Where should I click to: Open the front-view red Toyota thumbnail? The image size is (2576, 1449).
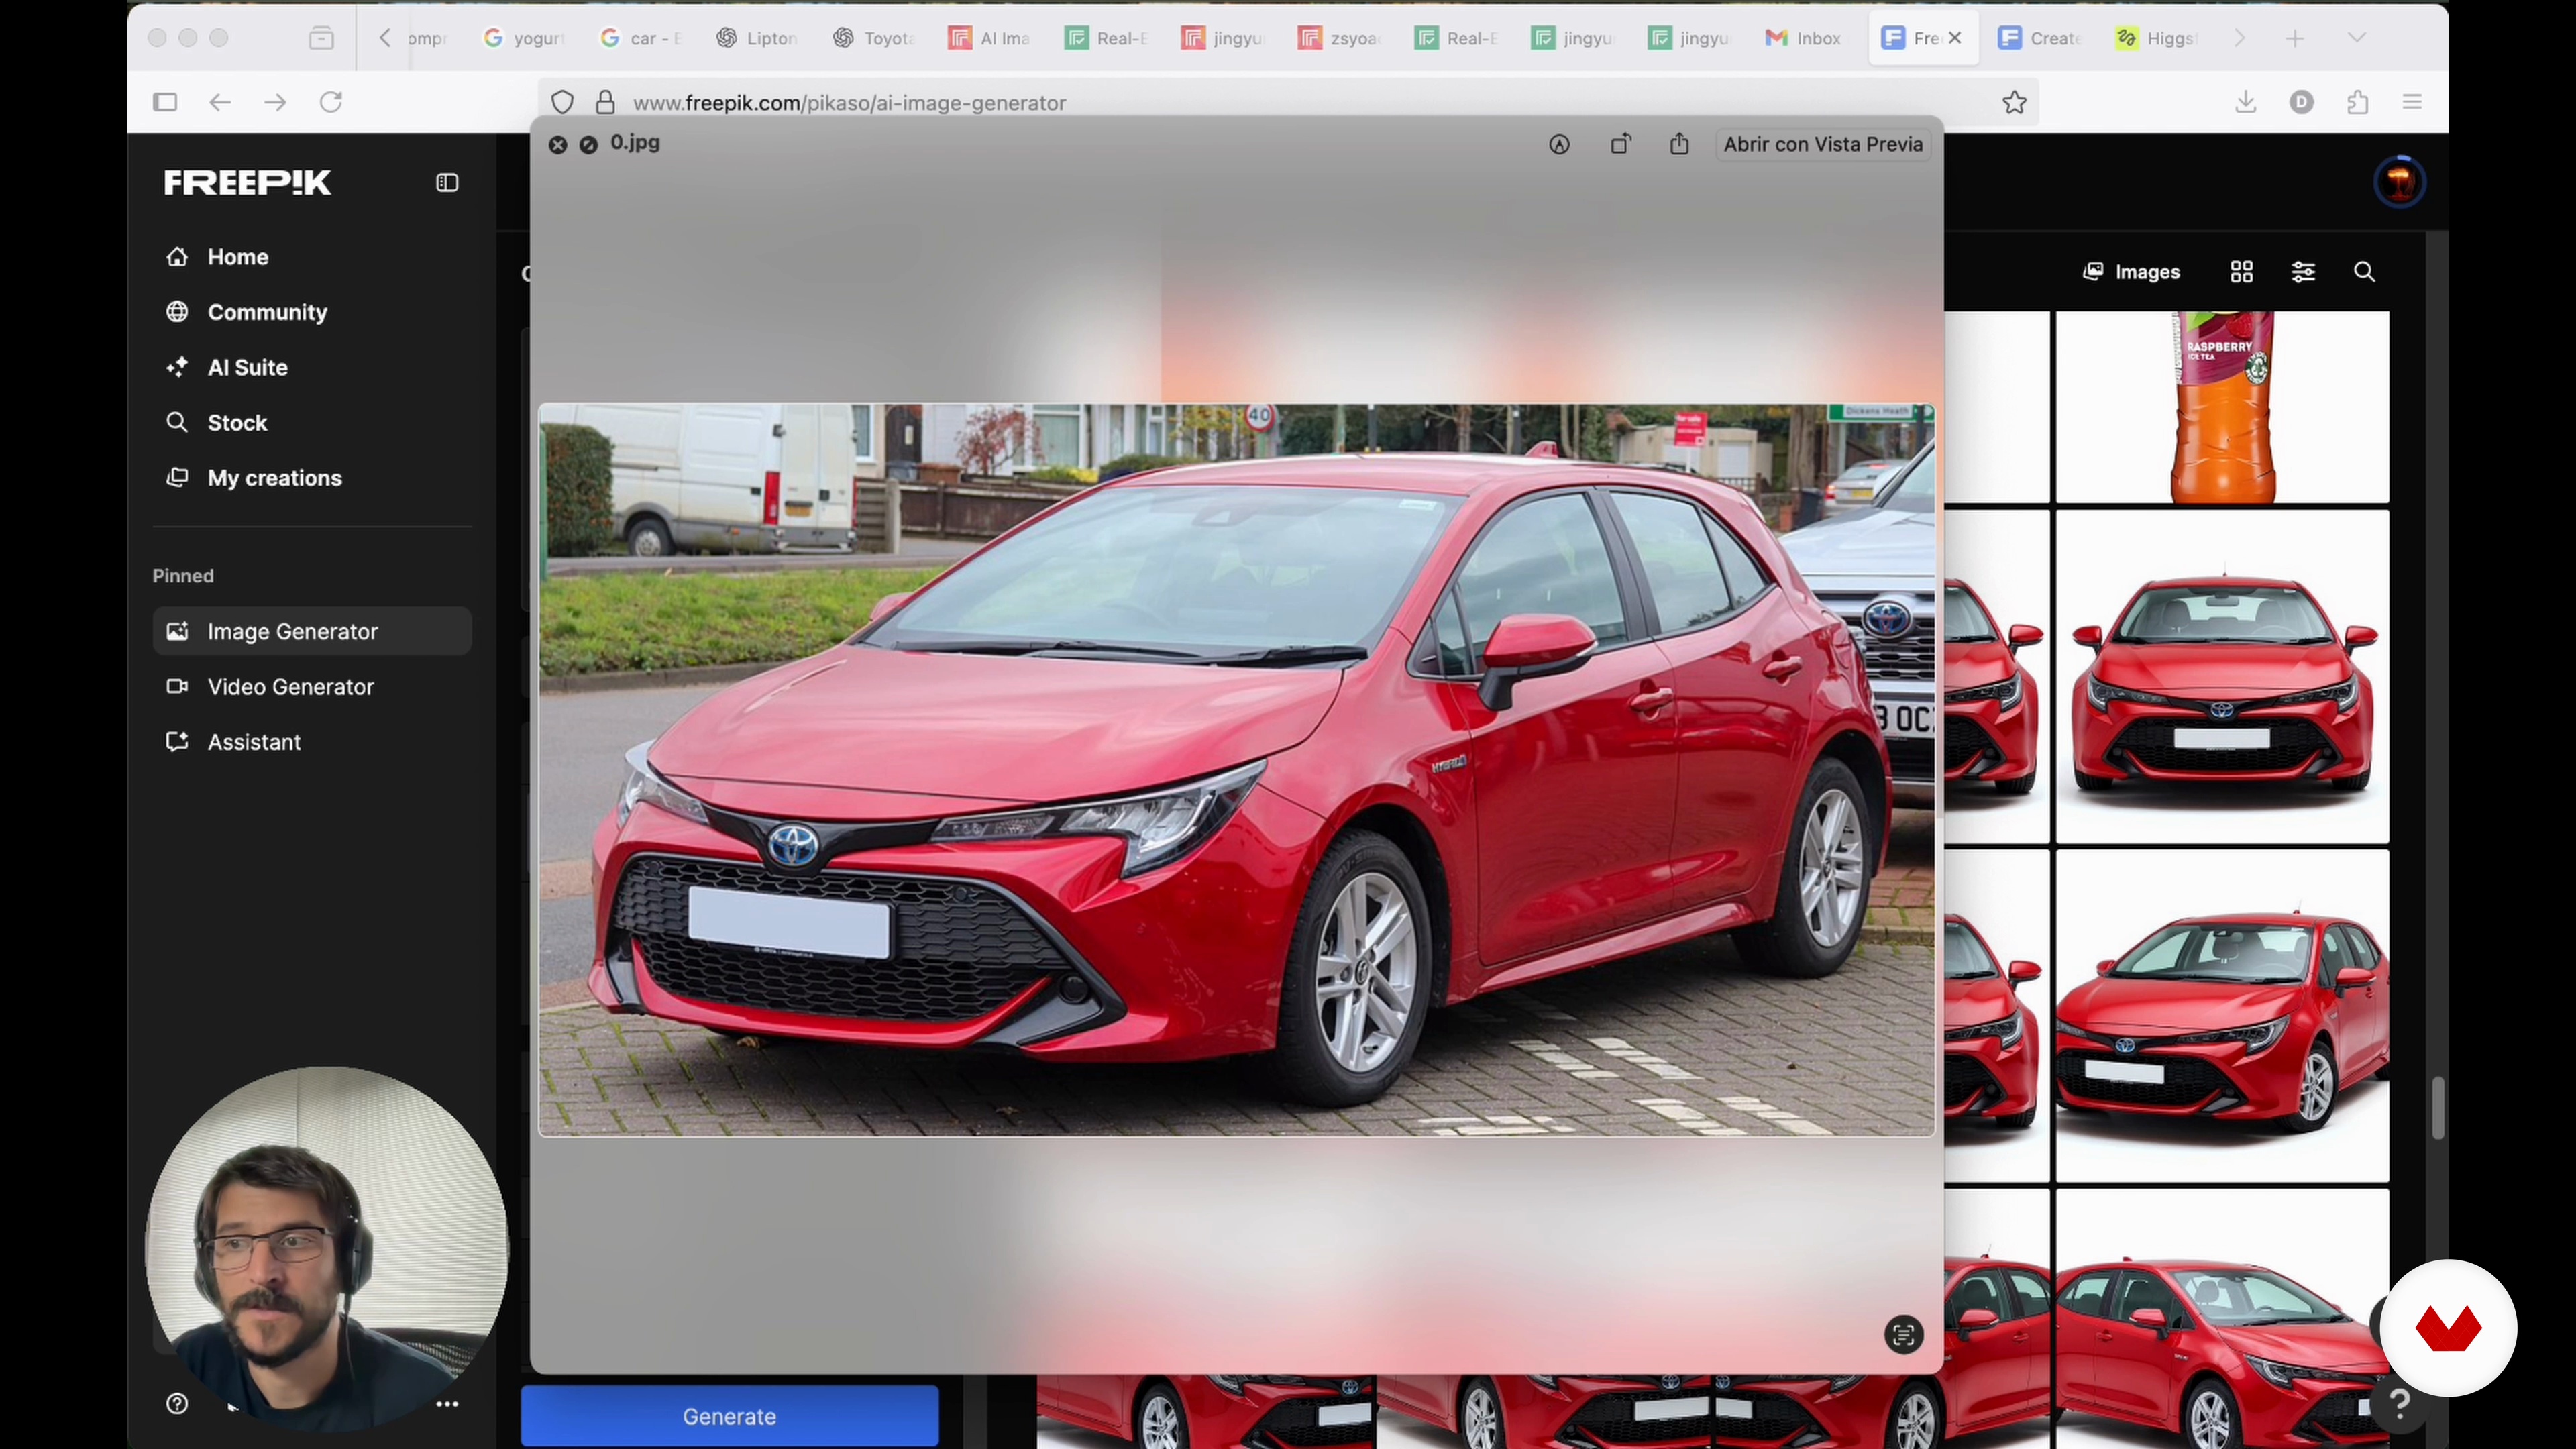click(2222, 677)
